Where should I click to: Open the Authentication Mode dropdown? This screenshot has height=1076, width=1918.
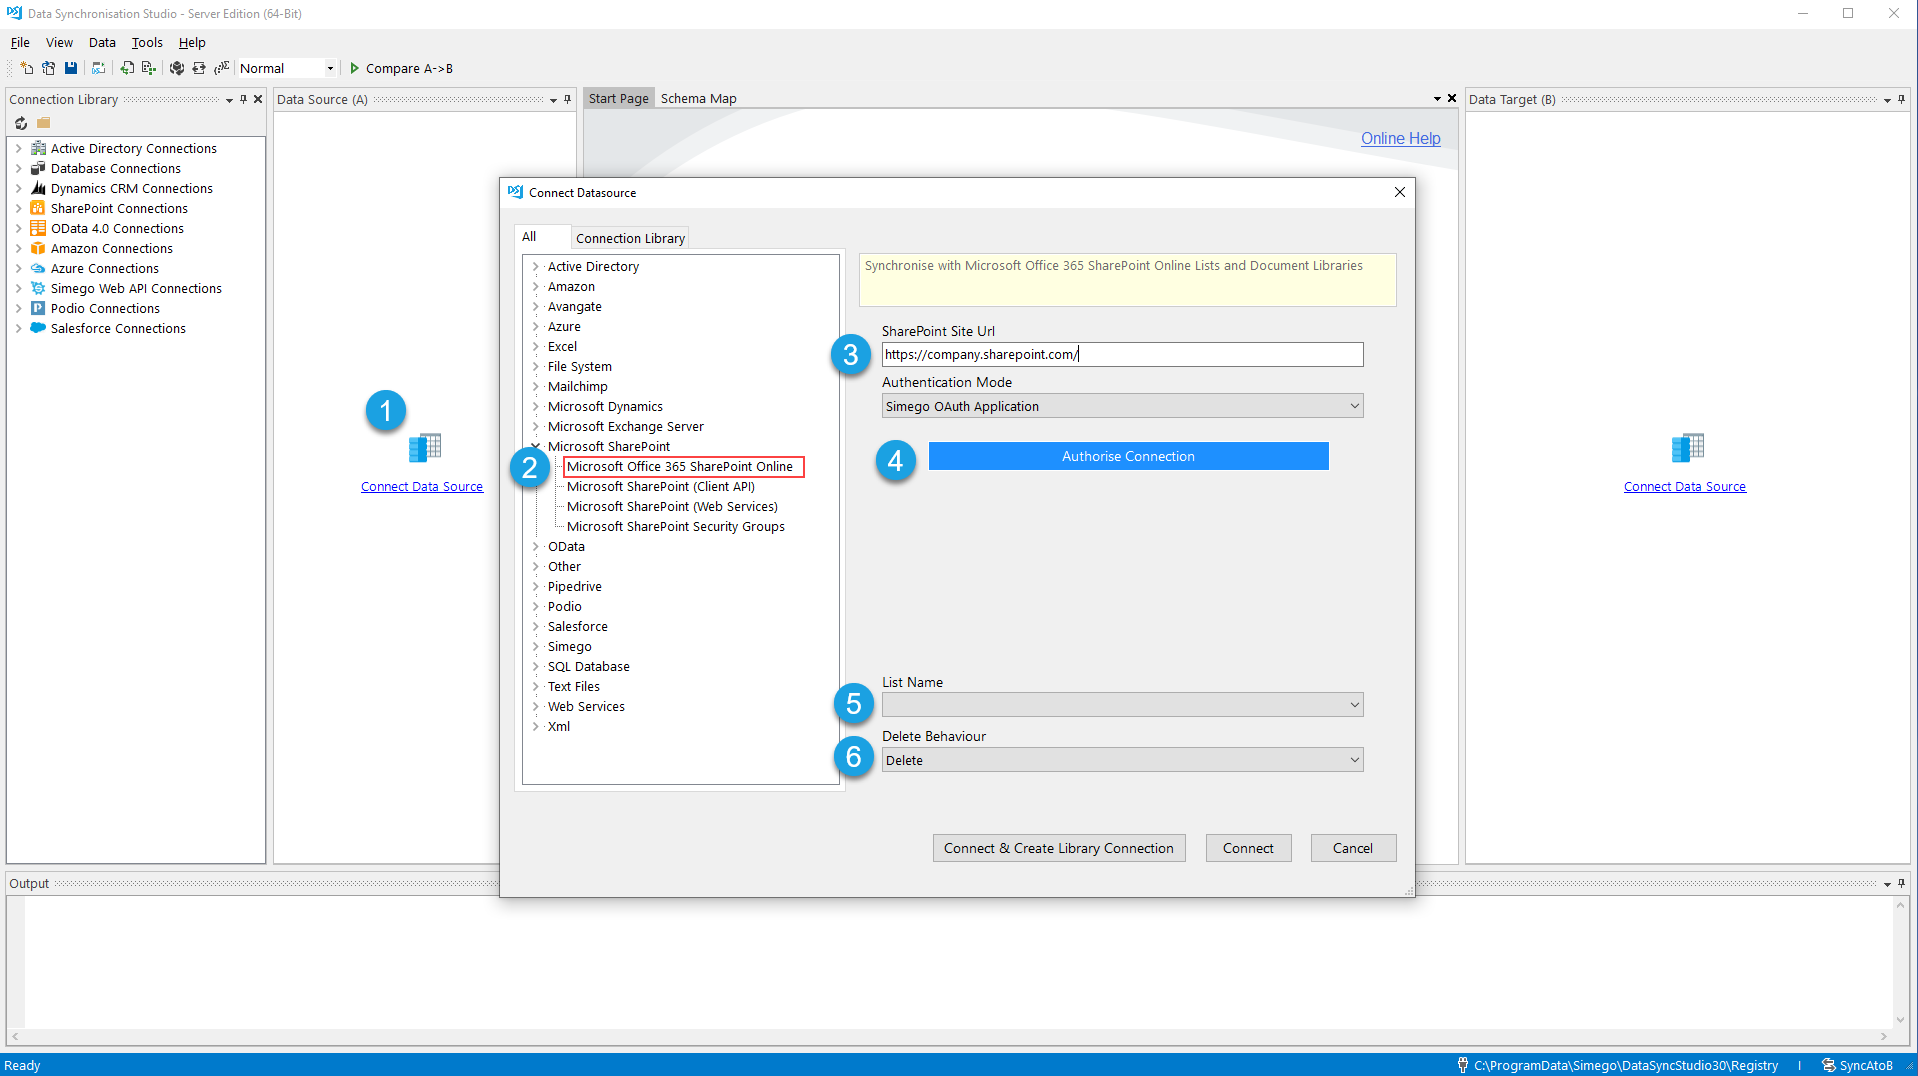click(1354, 406)
